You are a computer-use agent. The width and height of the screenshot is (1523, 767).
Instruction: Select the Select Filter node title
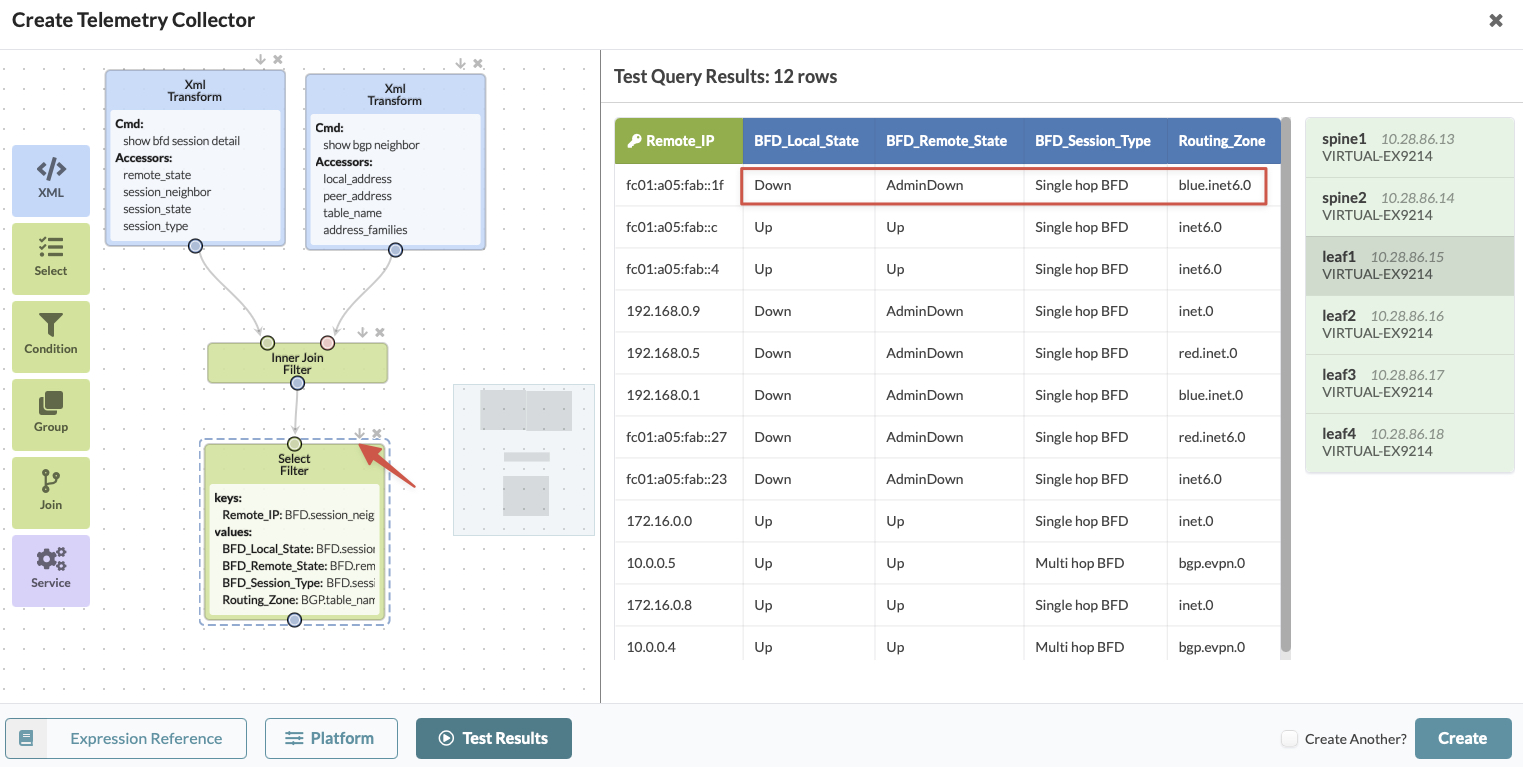(x=294, y=465)
